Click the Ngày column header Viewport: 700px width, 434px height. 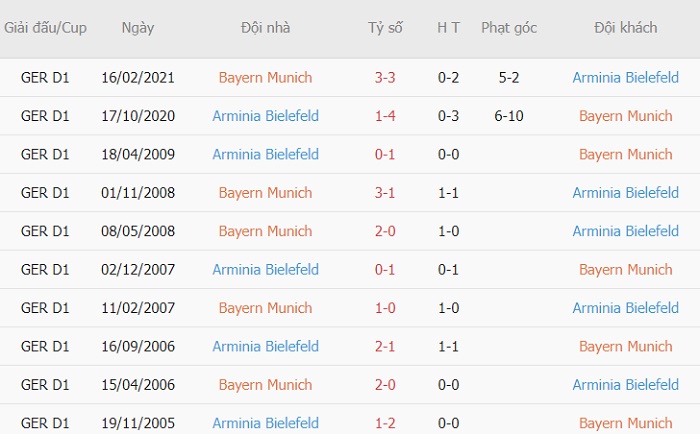[138, 28]
